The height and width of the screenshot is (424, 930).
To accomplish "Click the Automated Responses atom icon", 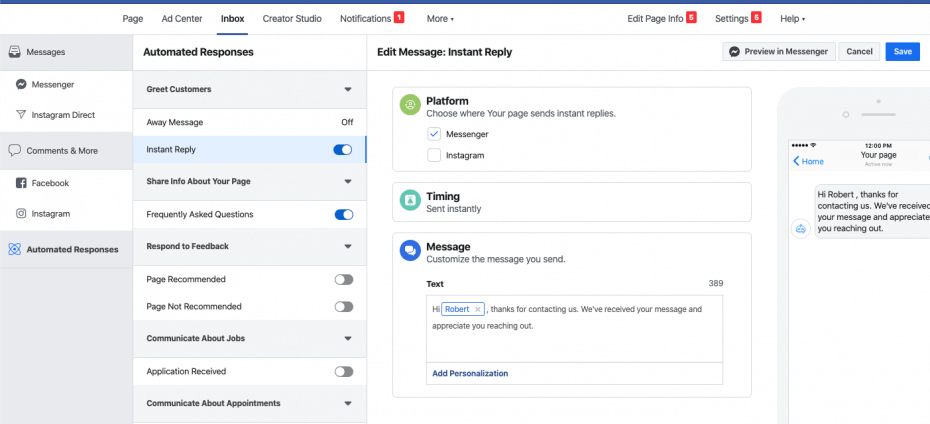I will pos(15,250).
